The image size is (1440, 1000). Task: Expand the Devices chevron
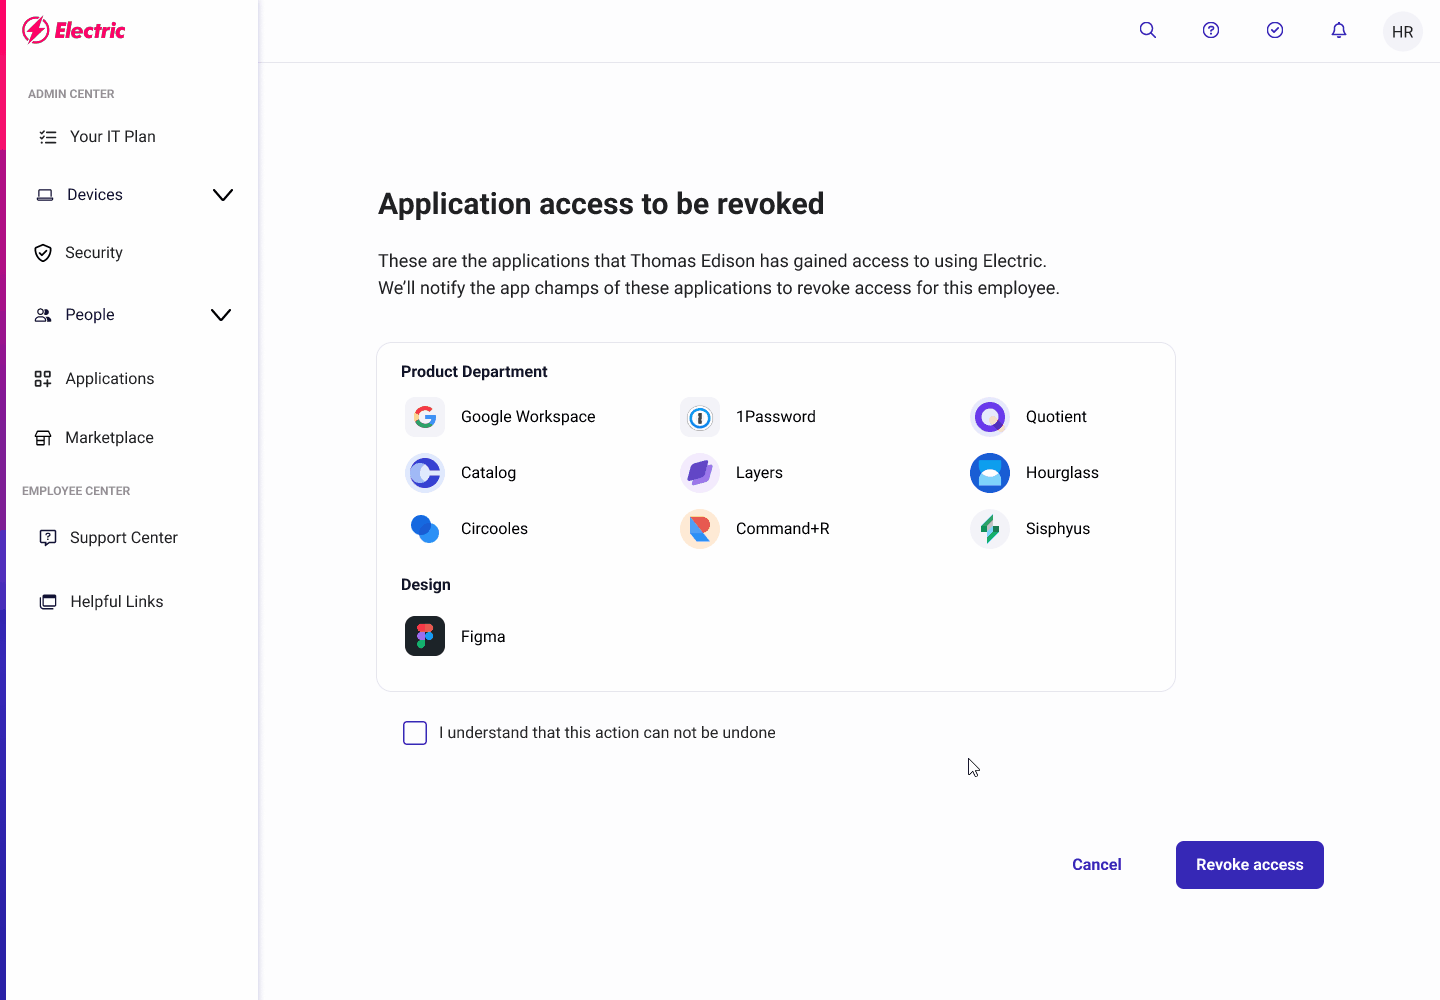223,195
